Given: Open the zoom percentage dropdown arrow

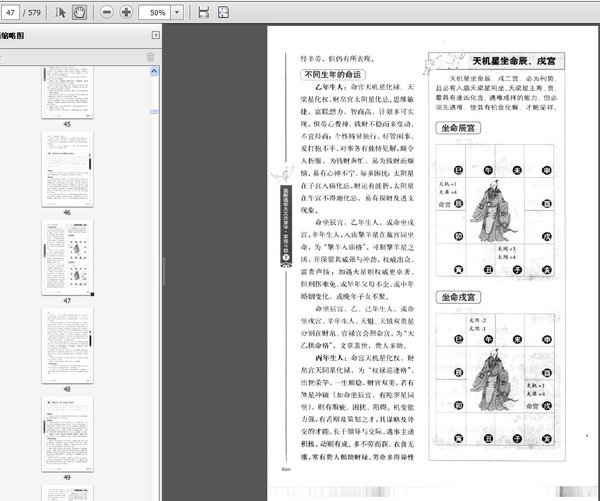Looking at the screenshot, I should click(x=177, y=13).
